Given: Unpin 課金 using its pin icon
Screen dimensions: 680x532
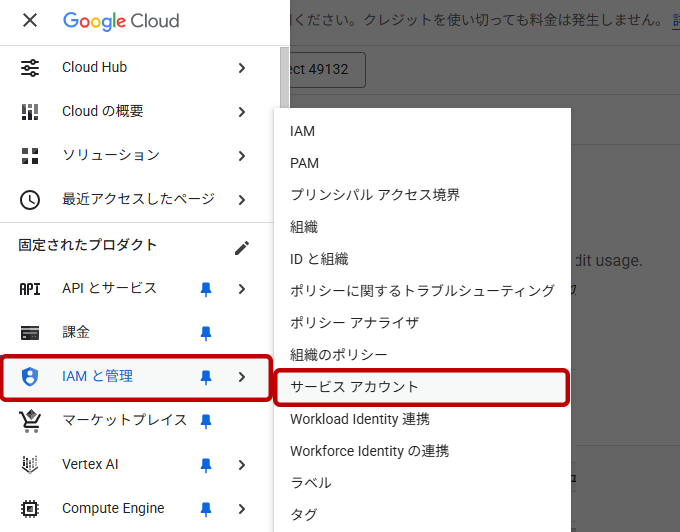Looking at the screenshot, I should coord(206,333).
